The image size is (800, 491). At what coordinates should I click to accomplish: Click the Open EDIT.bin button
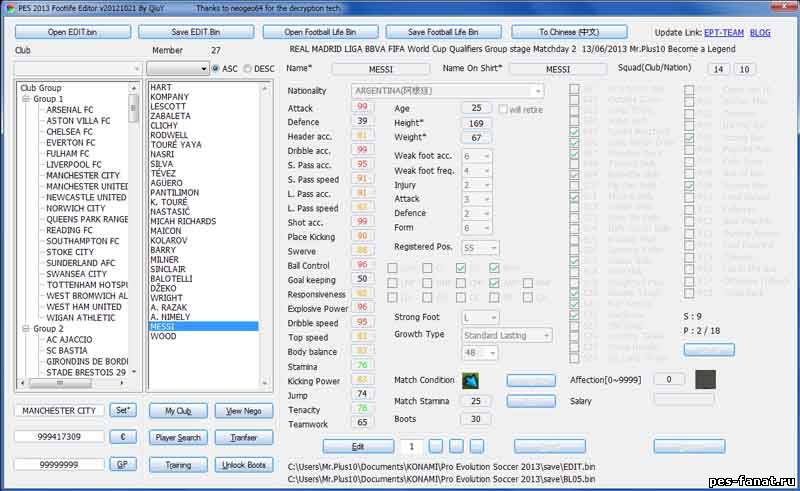(x=74, y=33)
